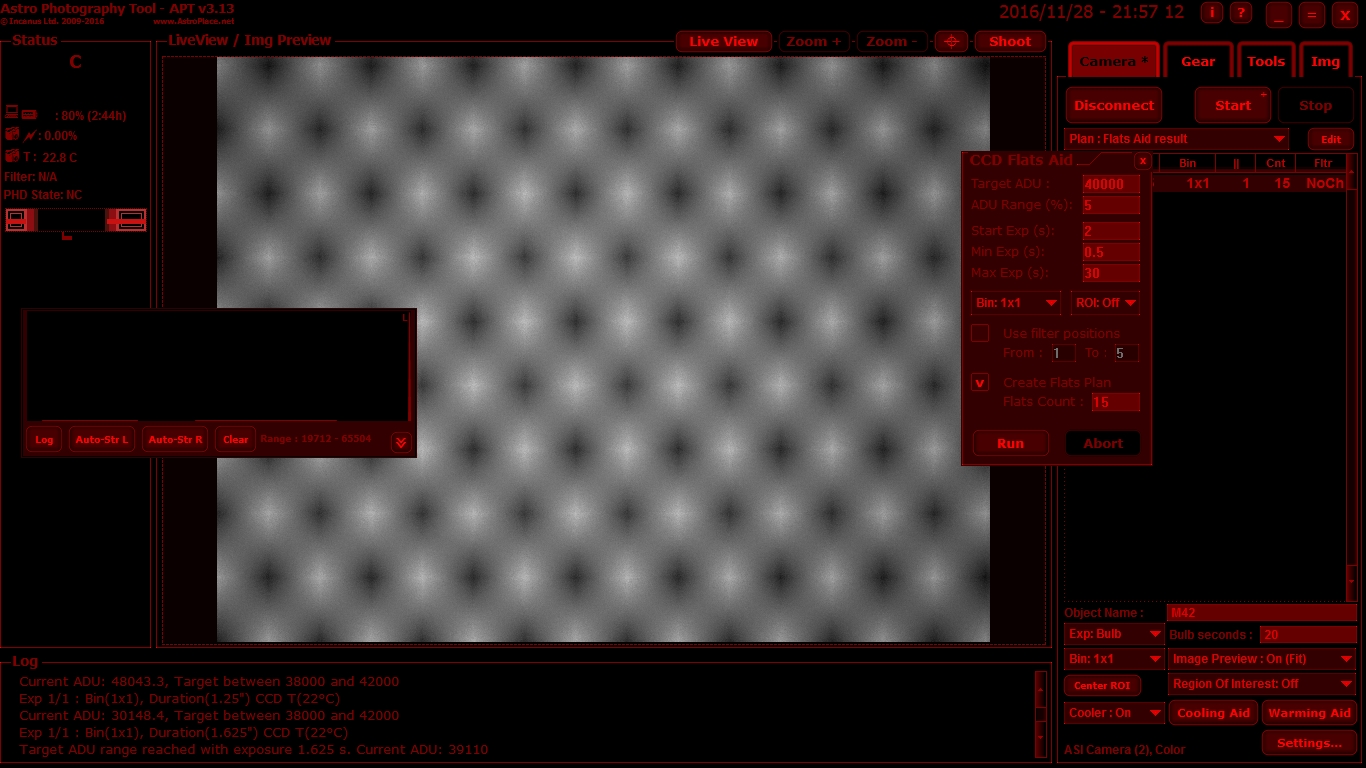Open the Image Preview : On (Fit) dropdown
The image size is (1366, 768).
coord(1262,659)
